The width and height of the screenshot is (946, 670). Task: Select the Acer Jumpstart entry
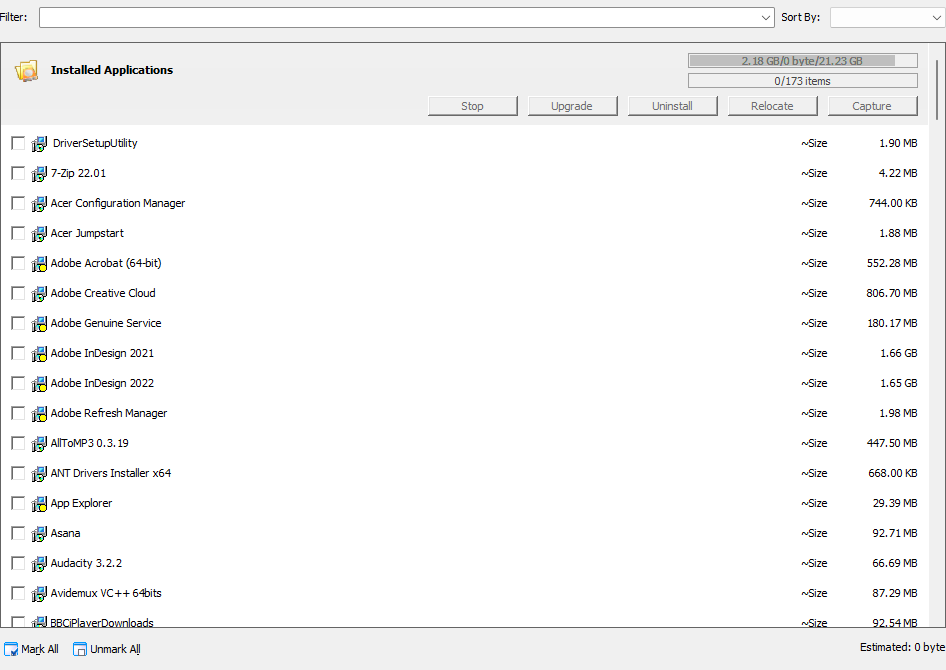87,232
